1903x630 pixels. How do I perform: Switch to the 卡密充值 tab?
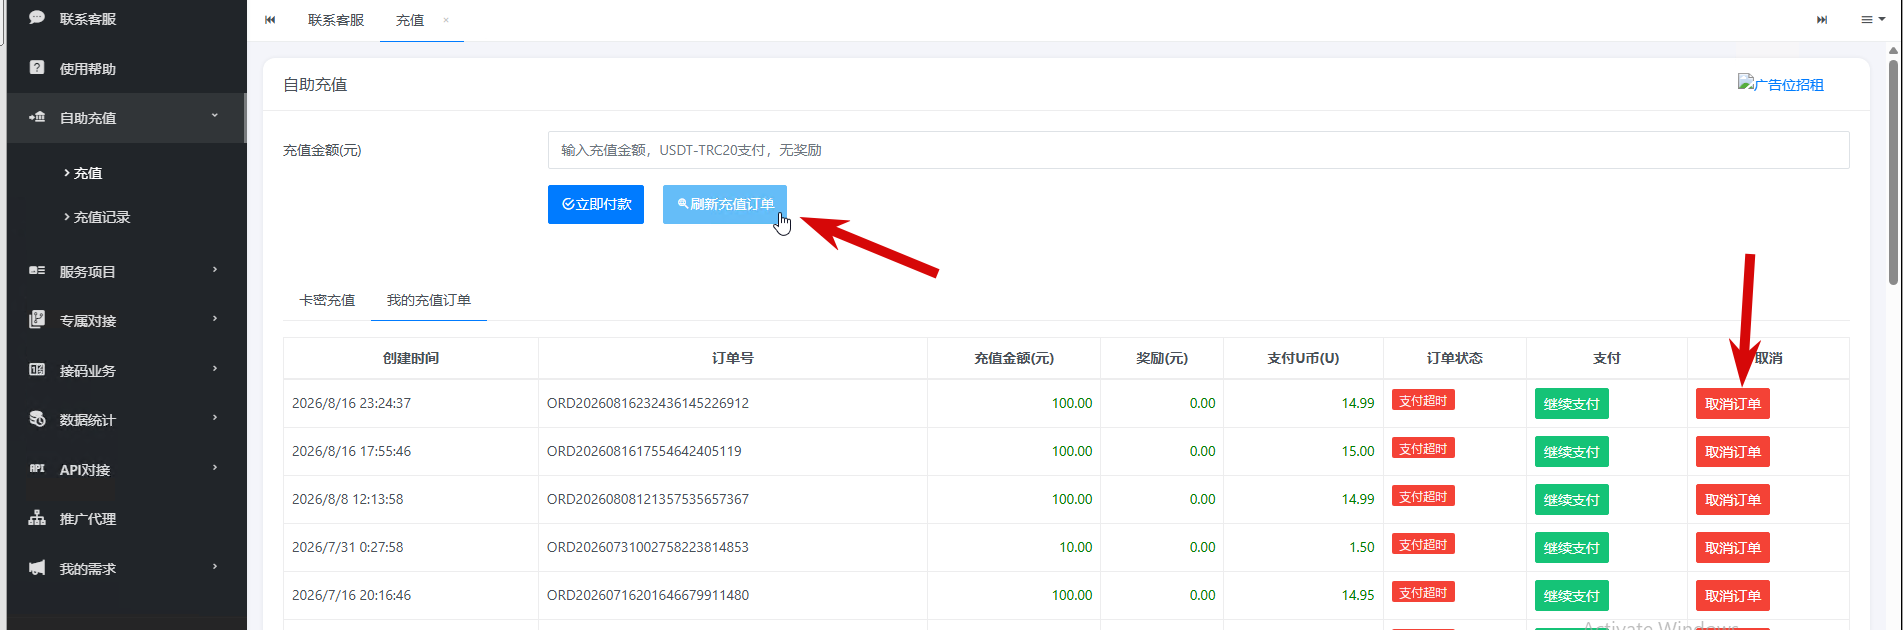(x=327, y=300)
